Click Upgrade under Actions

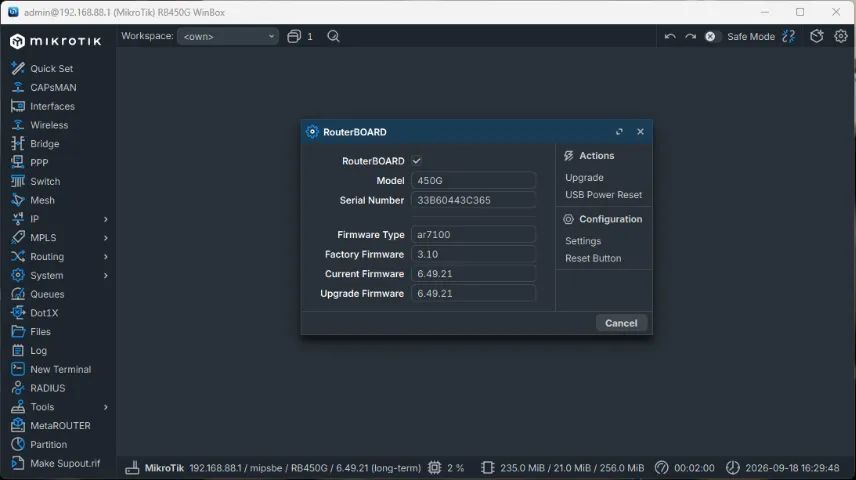584,177
